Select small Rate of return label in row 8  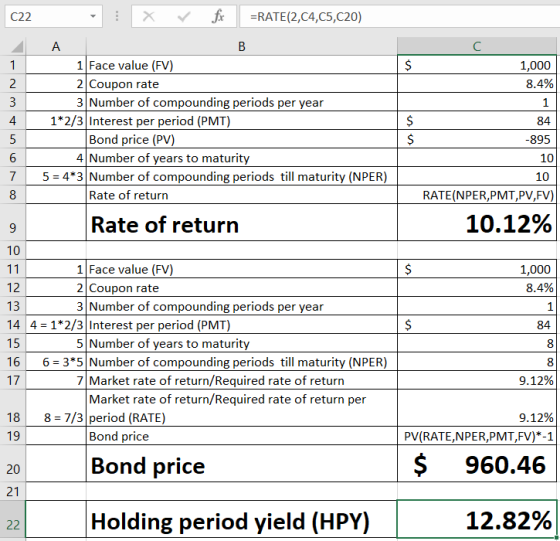(241, 195)
